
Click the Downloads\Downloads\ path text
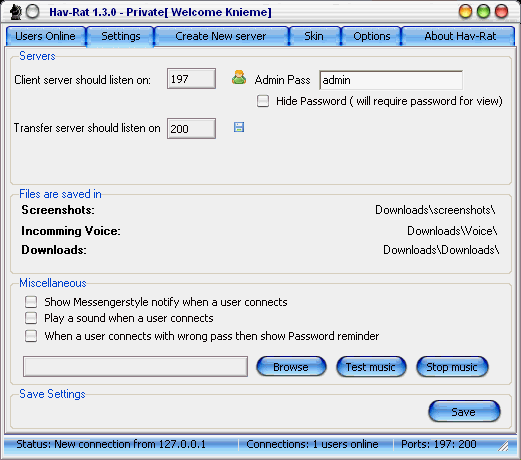tap(441, 250)
